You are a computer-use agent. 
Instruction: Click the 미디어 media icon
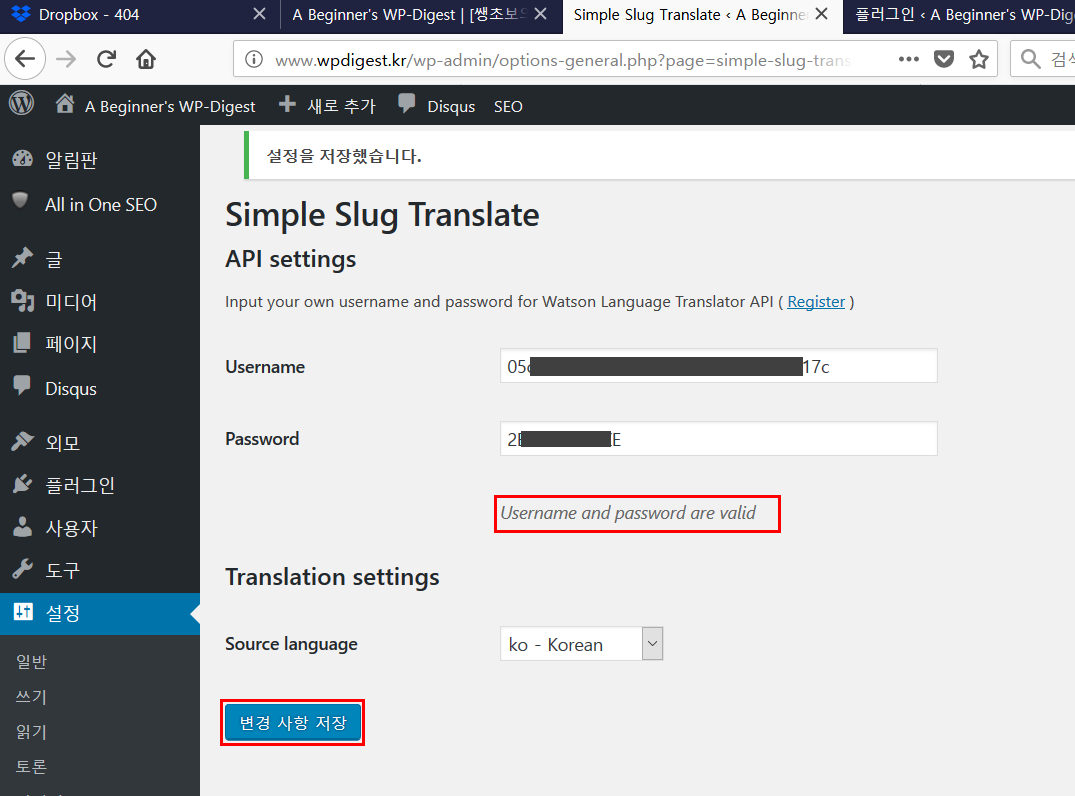pyautogui.click(x=22, y=300)
